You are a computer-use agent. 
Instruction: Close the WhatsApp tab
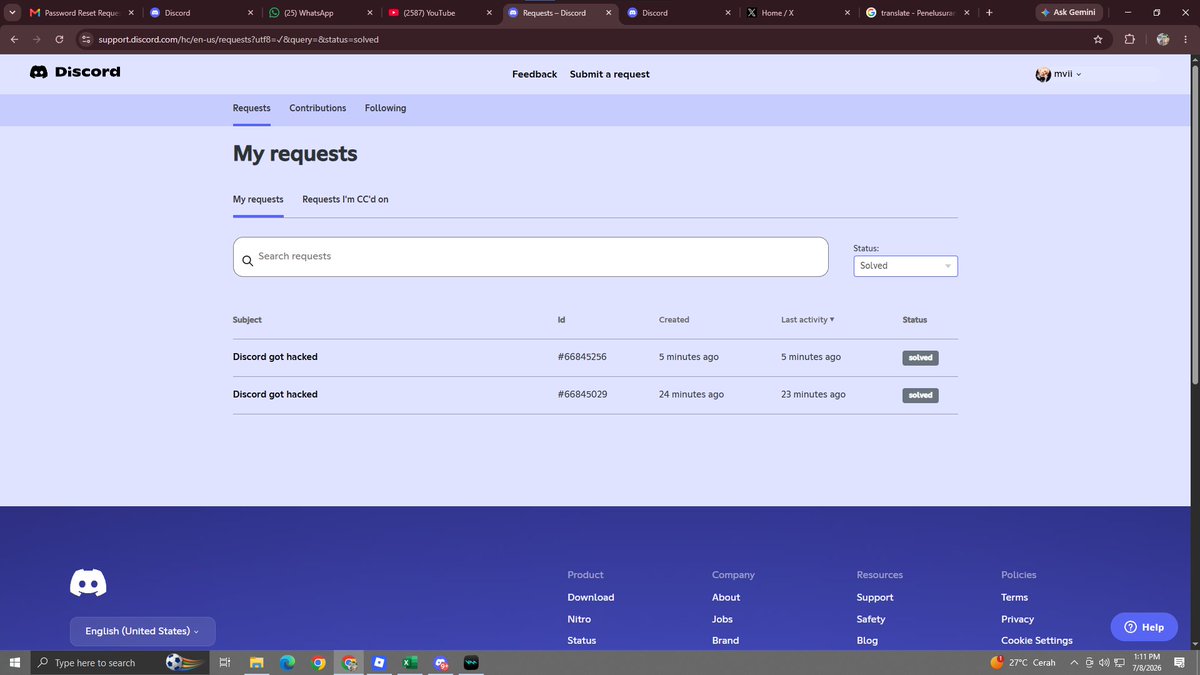[370, 13]
